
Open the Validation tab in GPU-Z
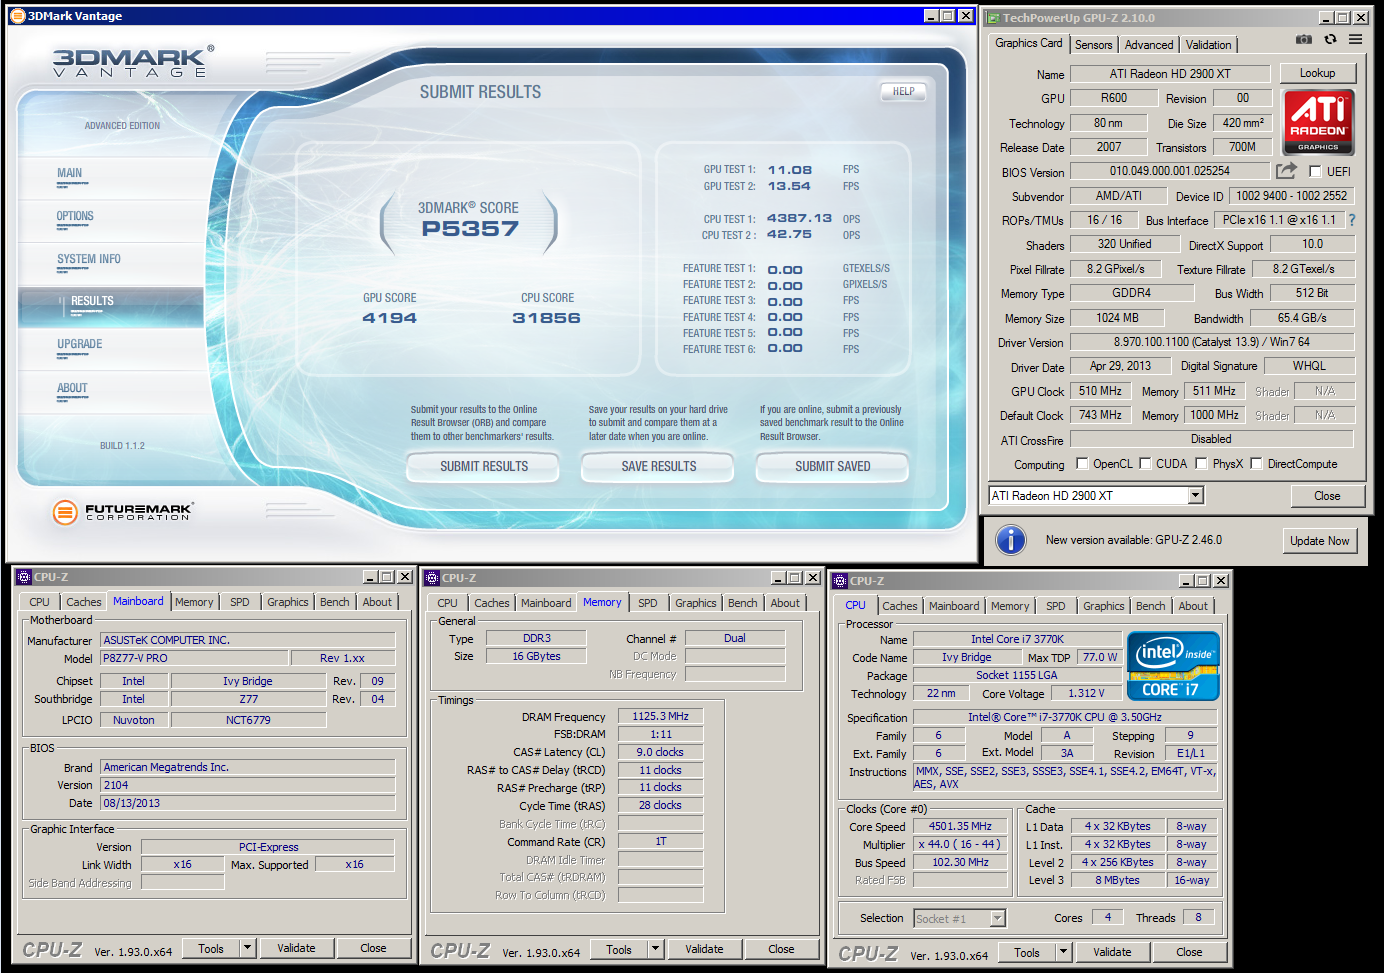tap(1208, 45)
